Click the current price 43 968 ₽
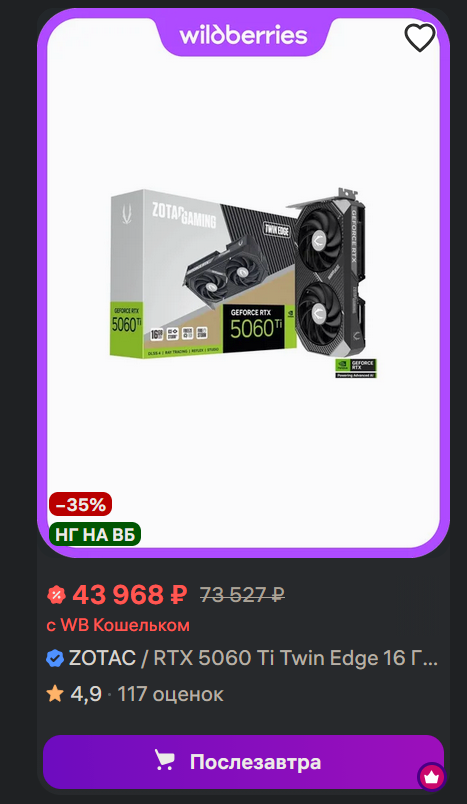The image size is (467, 804). tap(130, 595)
